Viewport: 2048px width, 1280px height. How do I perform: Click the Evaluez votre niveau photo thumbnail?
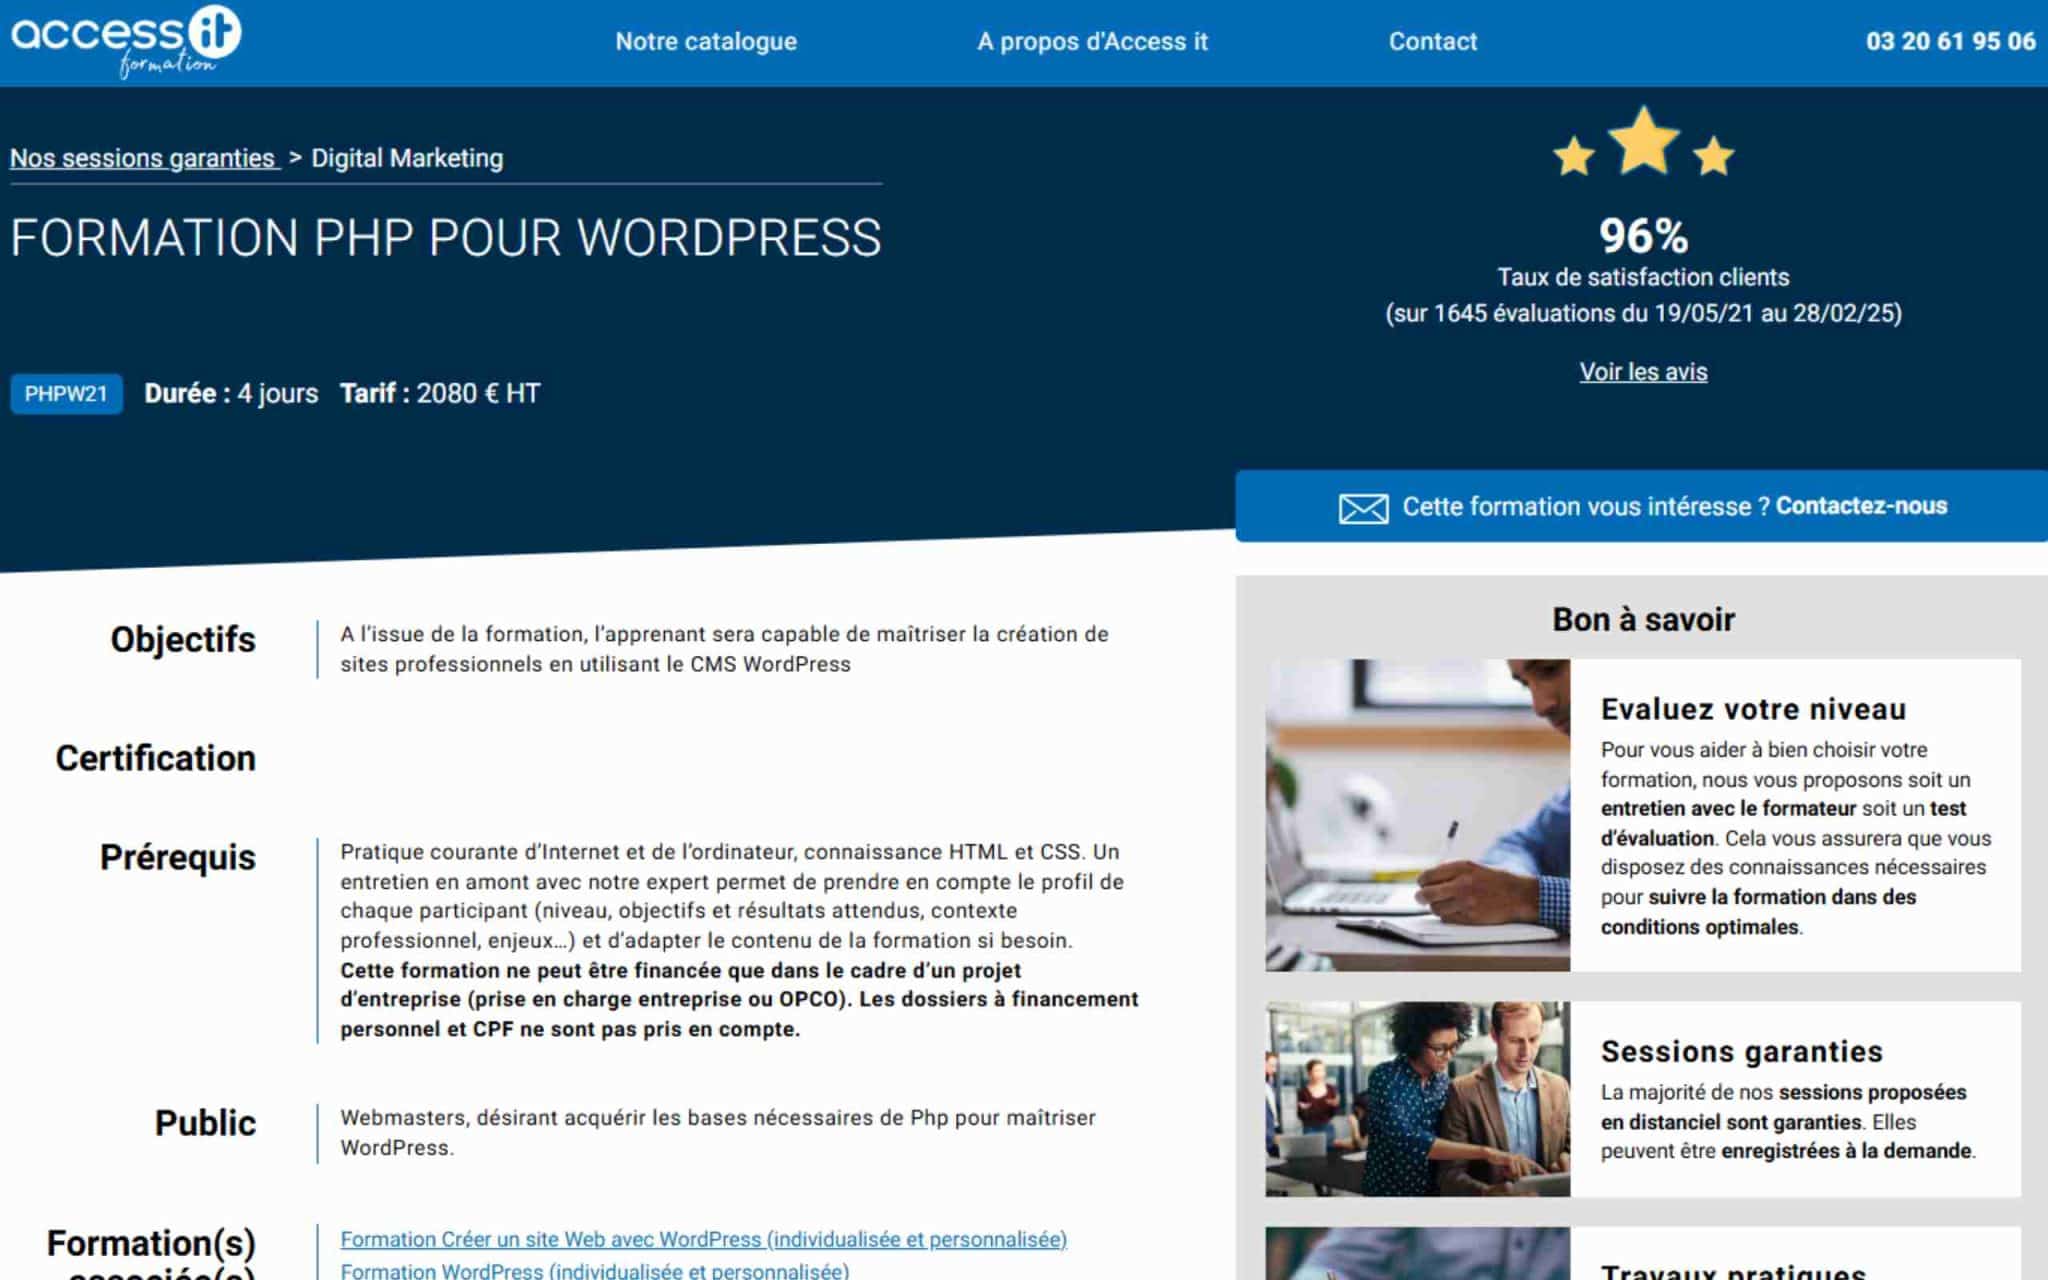click(x=1417, y=815)
